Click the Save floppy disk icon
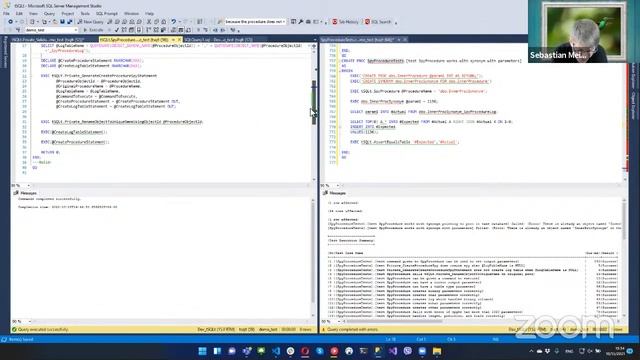The height and width of the screenshot is (360, 640). (62, 22)
